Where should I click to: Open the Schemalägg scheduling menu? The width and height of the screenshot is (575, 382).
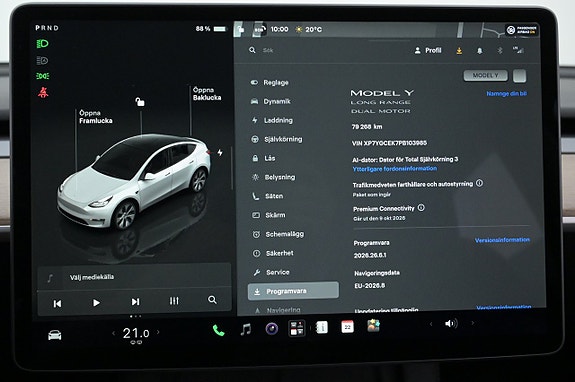pos(278,234)
